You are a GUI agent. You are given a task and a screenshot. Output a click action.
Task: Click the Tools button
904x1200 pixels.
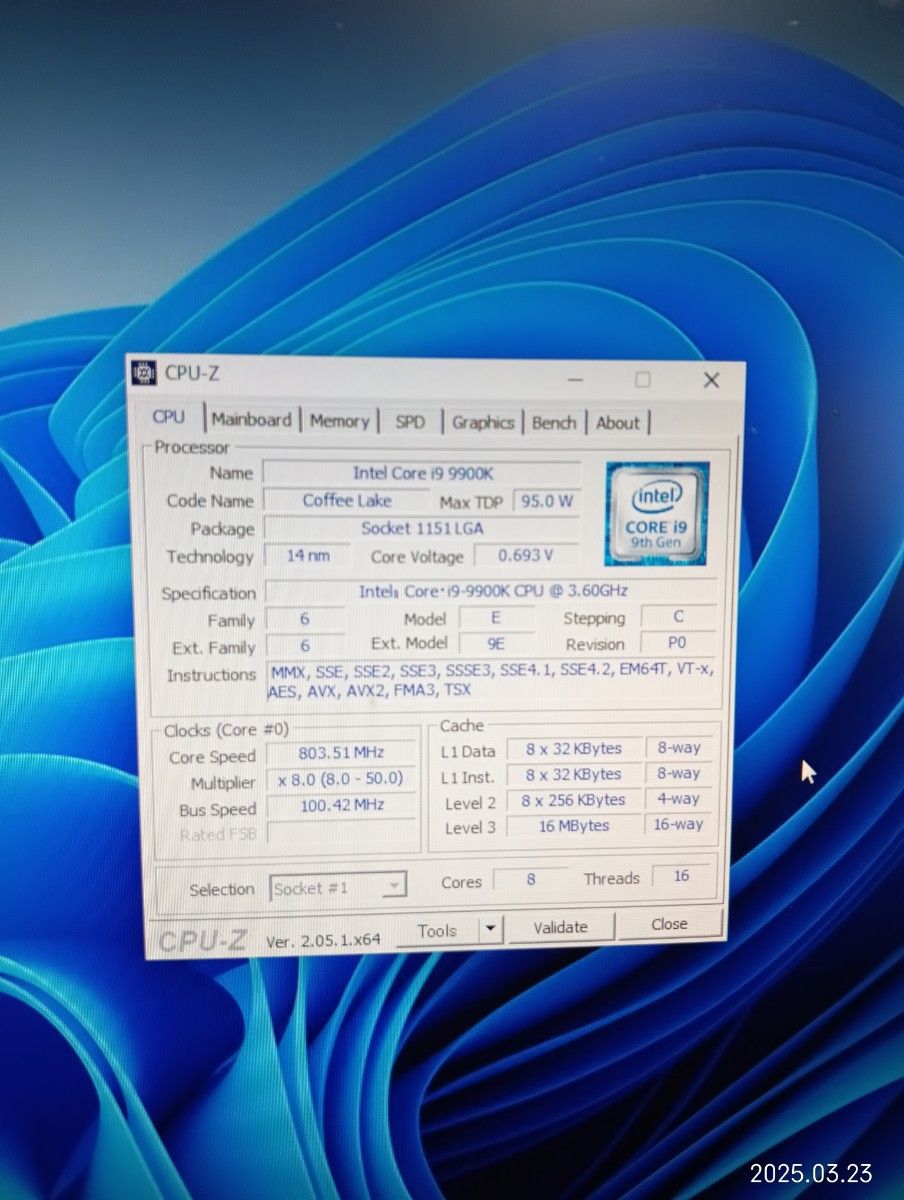pos(437,931)
